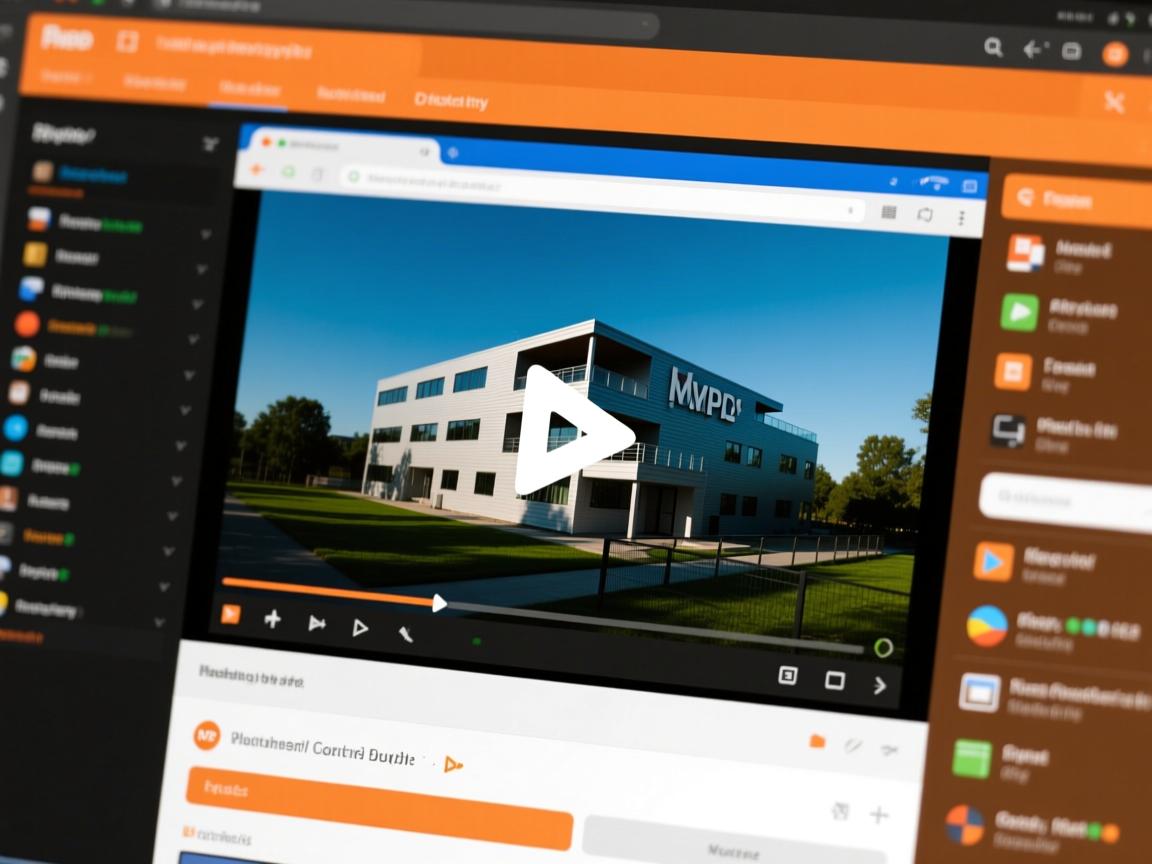This screenshot has width=1152, height=864.
Task: Click the orange round profile icon in the top bar
Action: point(1115,54)
